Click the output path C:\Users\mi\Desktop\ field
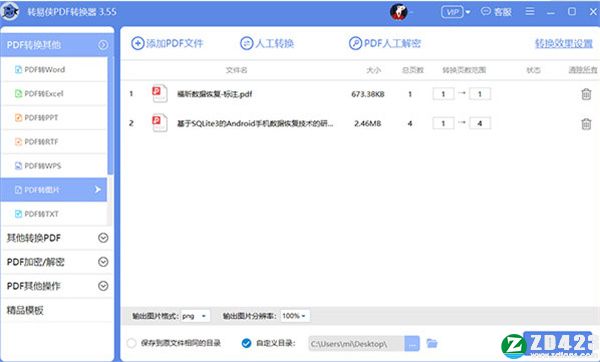The height and width of the screenshot is (362, 600). pos(356,344)
